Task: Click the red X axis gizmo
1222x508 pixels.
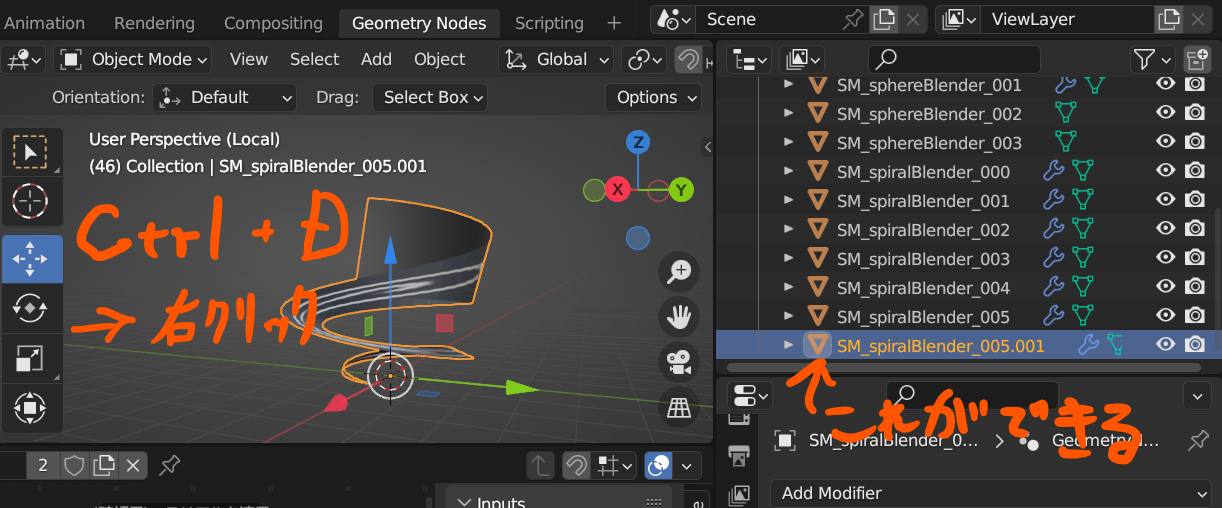Action: [x=617, y=189]
